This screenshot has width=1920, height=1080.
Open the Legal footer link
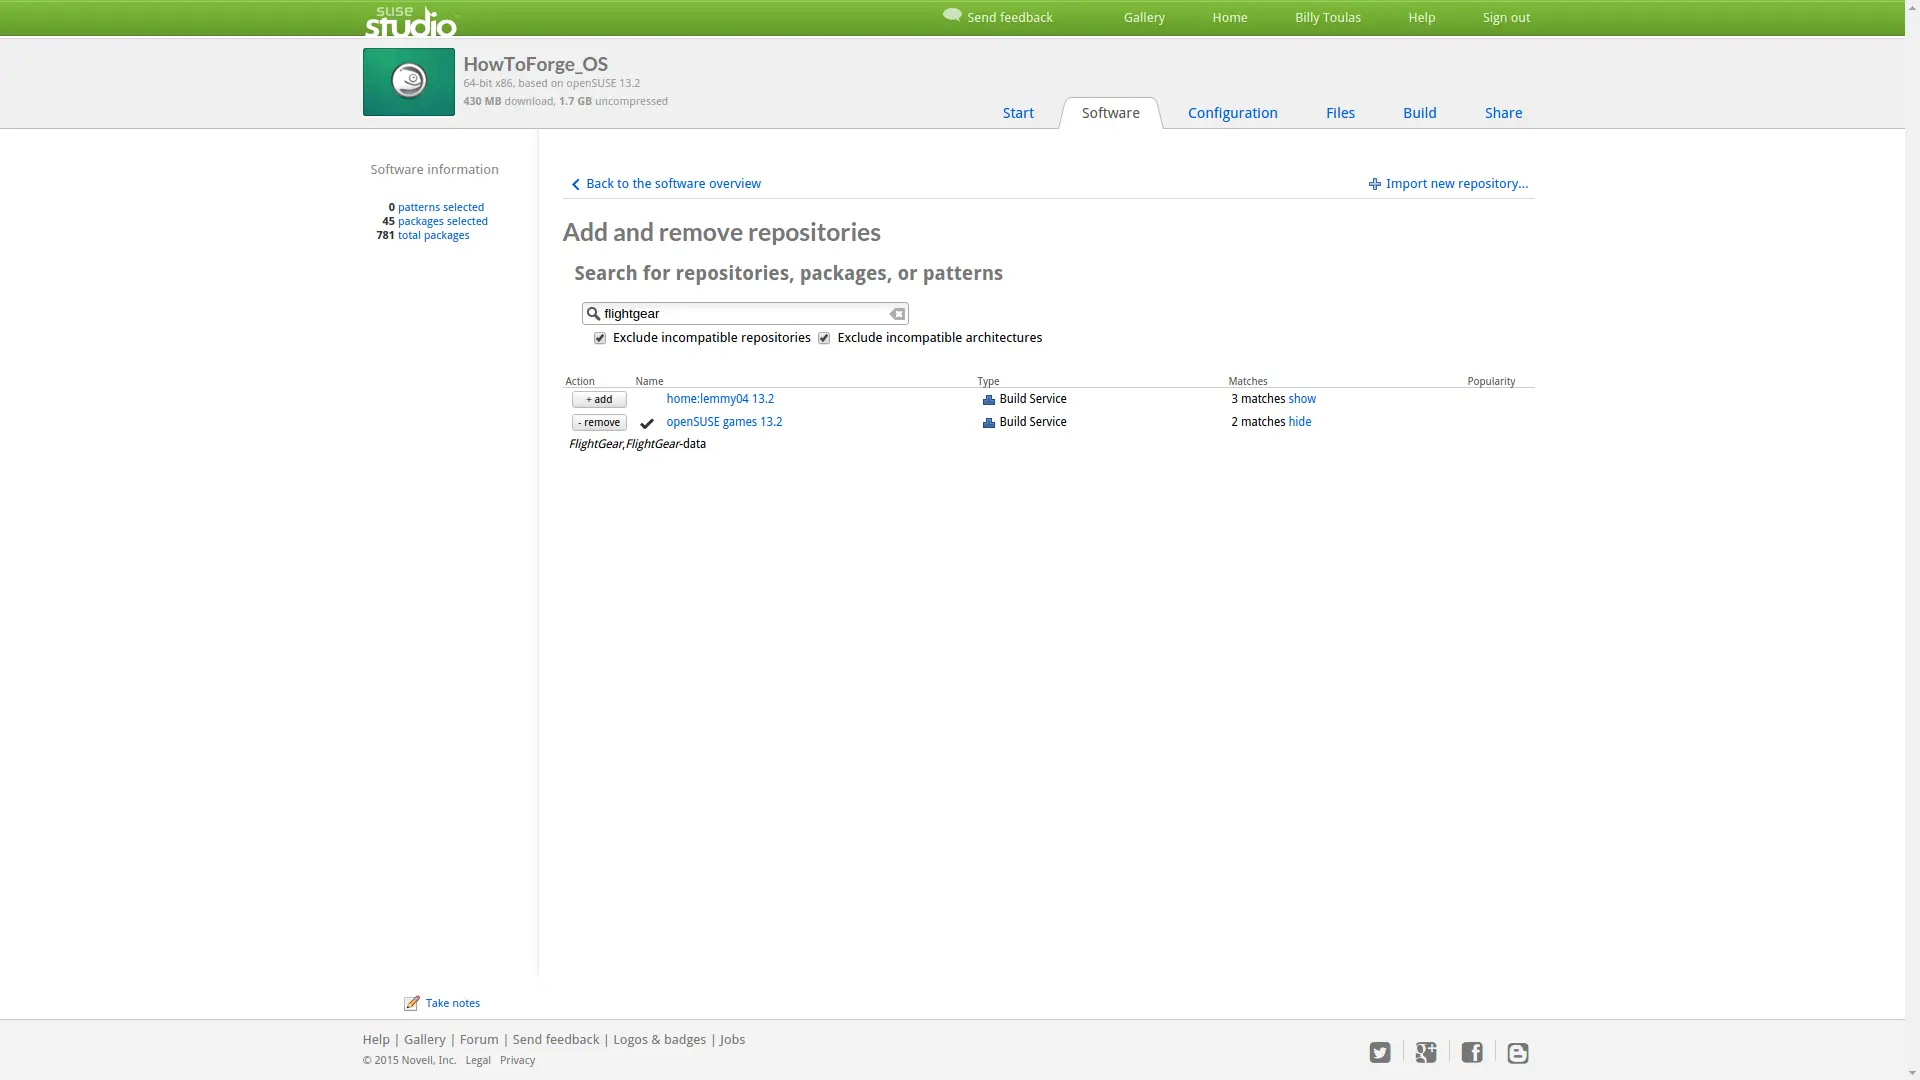tap(477, 1060)
